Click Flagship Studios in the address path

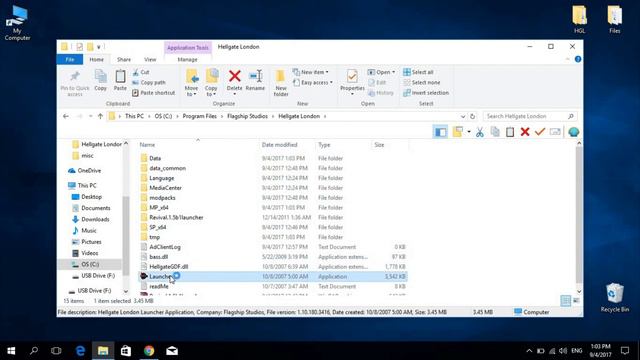[247, 116]
